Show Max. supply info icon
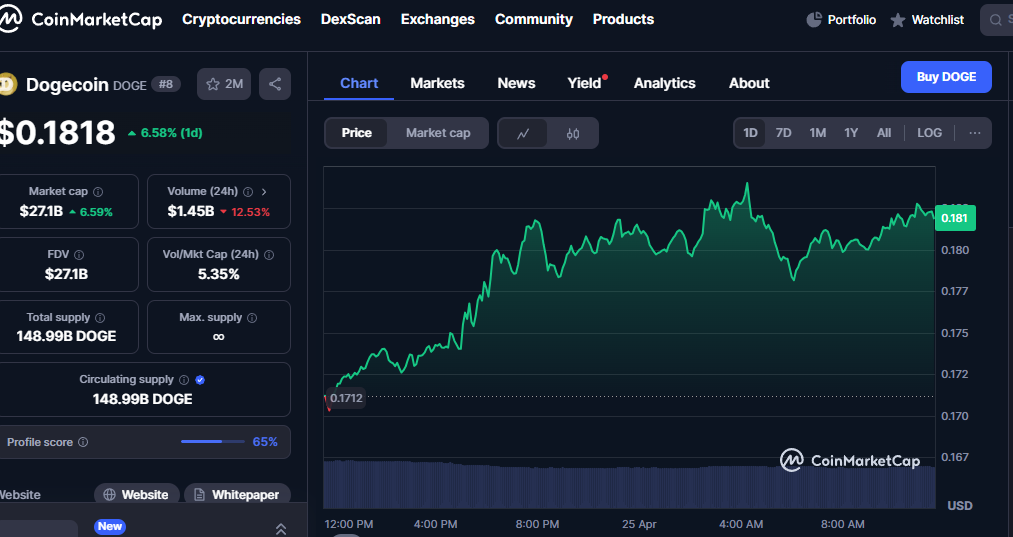This screenshot has width=1013, height=537. pos(252,318)
